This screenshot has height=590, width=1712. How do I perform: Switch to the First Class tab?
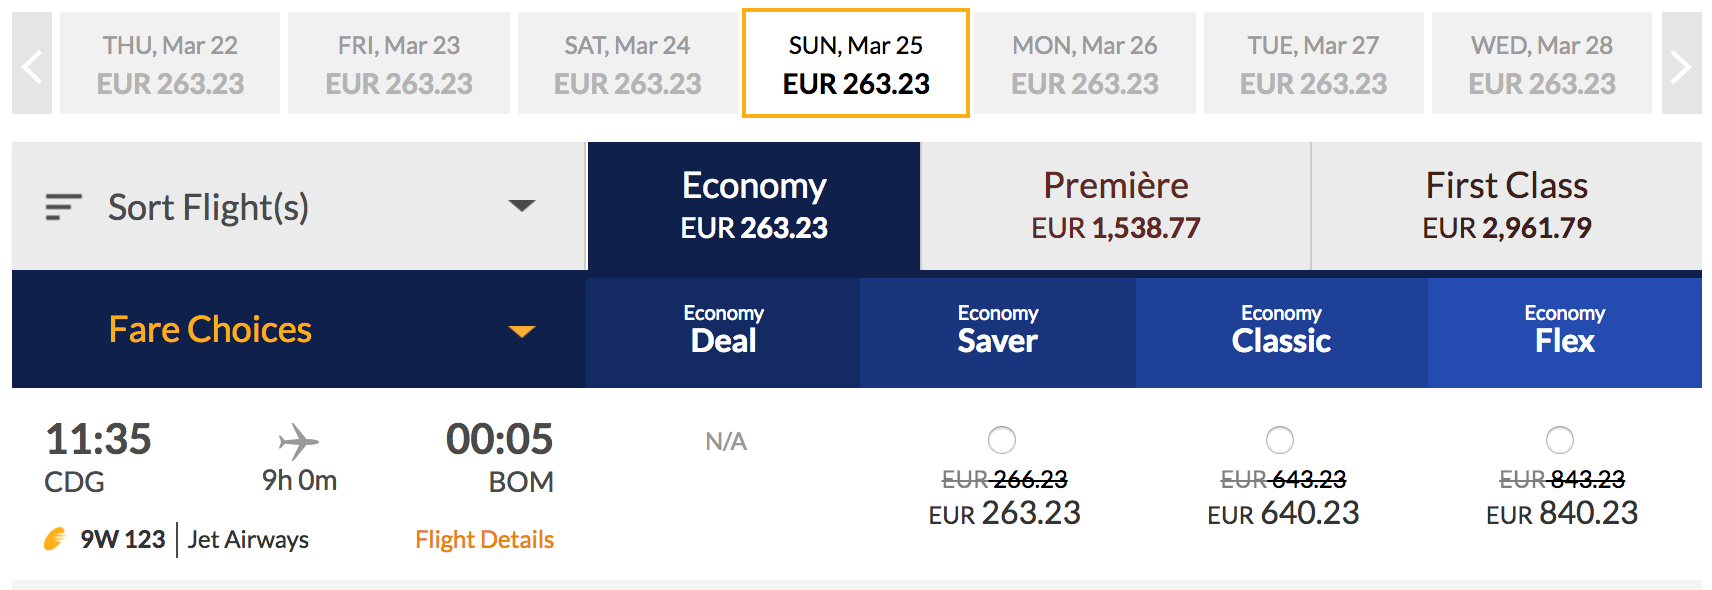click(1506, 206)
